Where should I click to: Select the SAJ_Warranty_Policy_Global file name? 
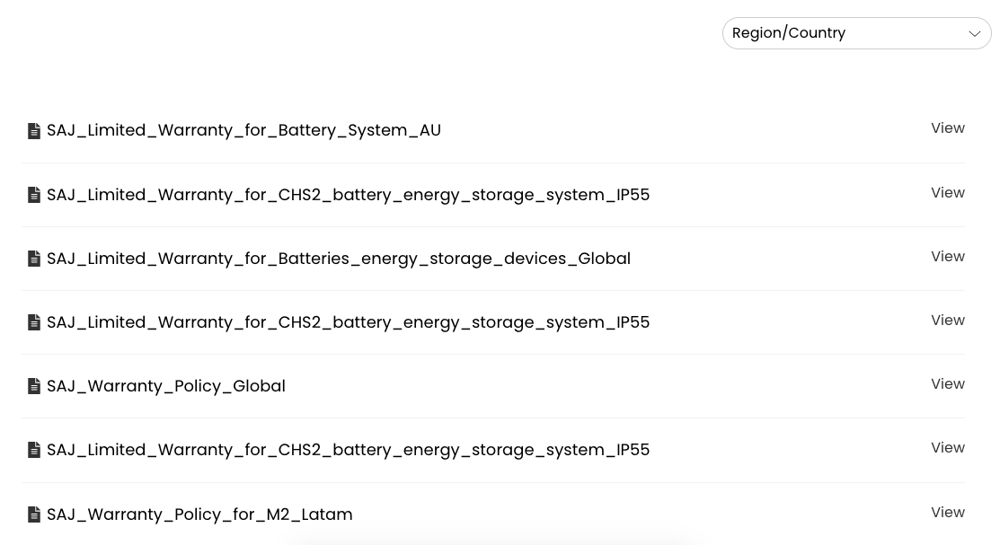pyautogui.click(x=166, y=386)
